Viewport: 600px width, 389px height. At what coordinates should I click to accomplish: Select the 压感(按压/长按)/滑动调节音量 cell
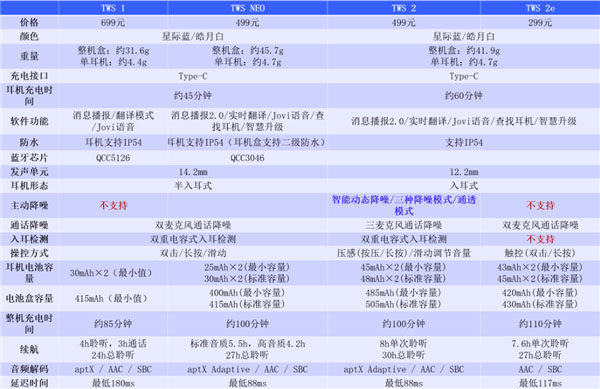(404, 253)
